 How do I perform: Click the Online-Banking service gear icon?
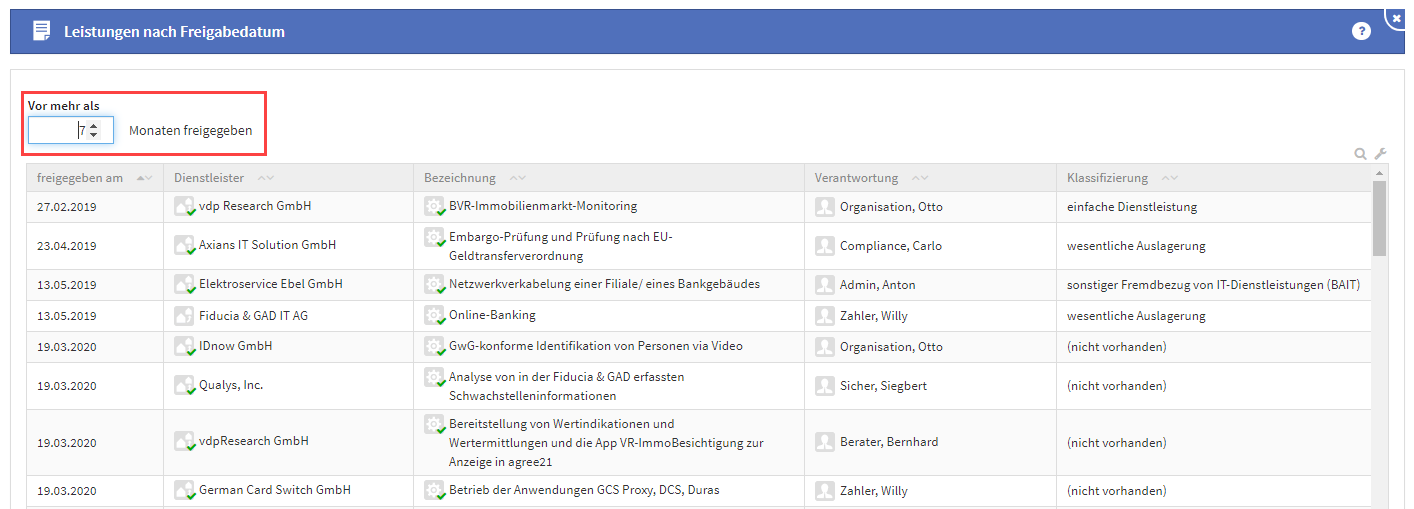(434, 316)
